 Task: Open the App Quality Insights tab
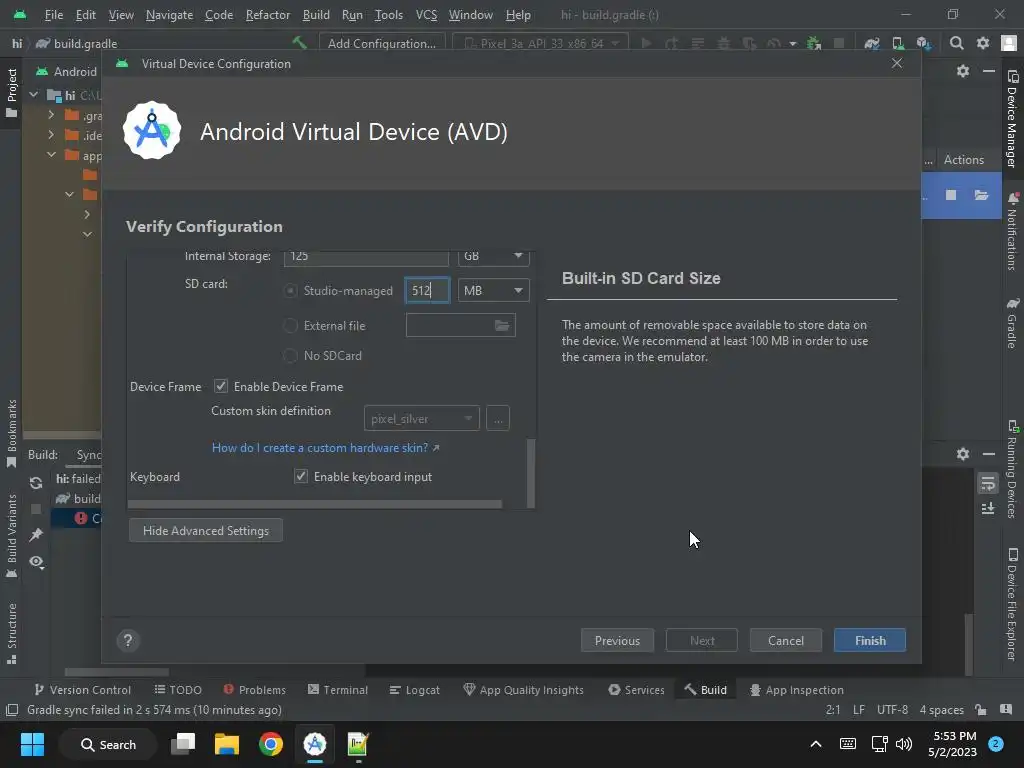[523, 690]
